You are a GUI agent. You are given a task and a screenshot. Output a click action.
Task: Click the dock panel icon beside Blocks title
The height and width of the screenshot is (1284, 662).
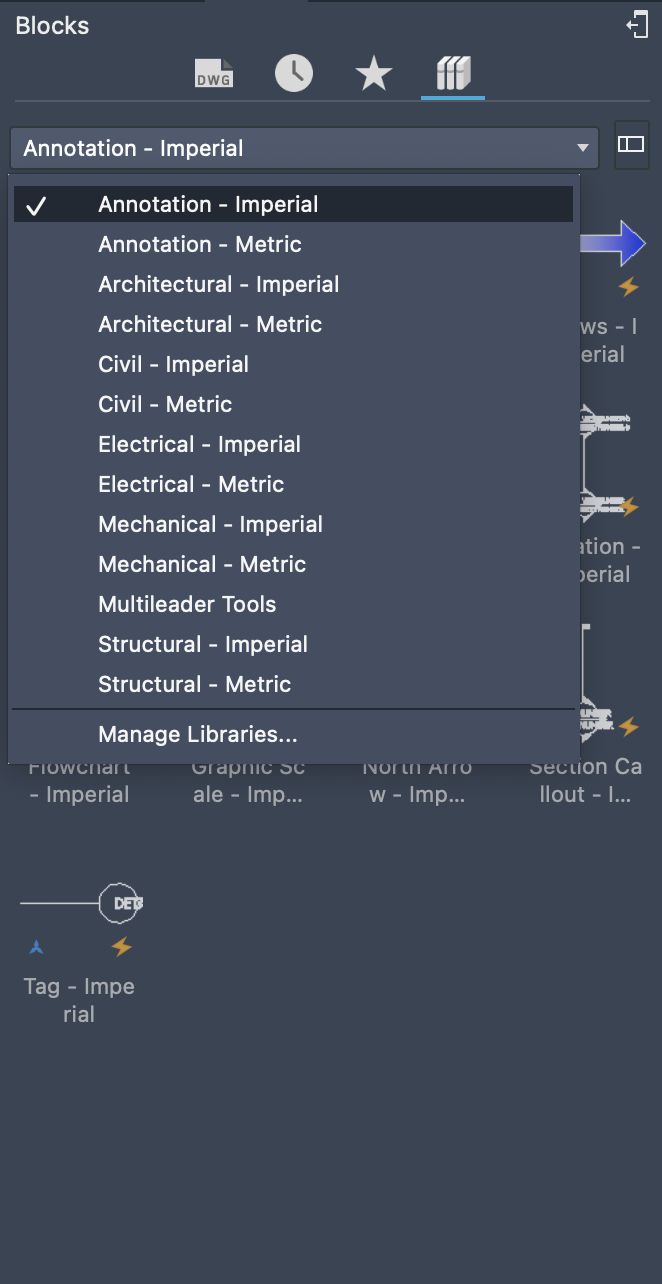[x=637, y=25]
